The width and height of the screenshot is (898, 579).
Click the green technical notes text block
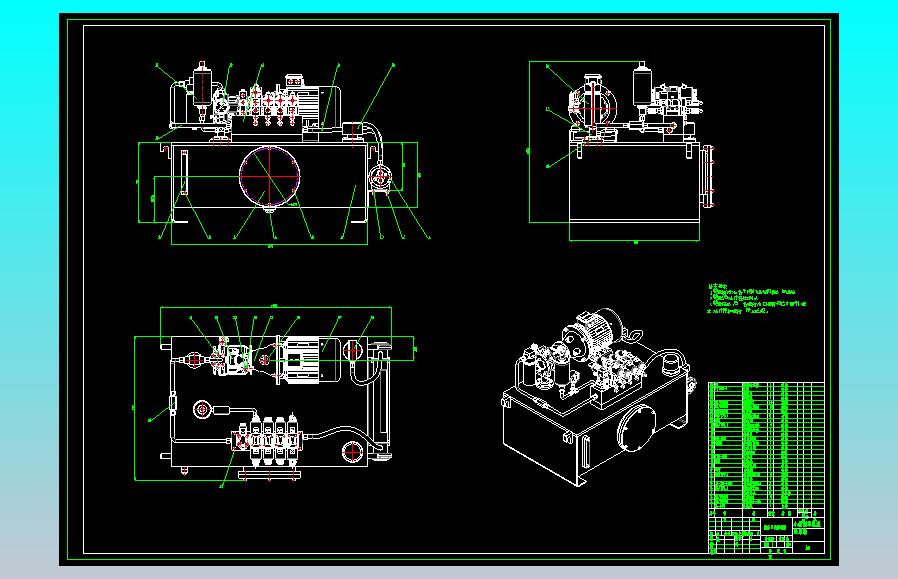[x=757, y=300]
